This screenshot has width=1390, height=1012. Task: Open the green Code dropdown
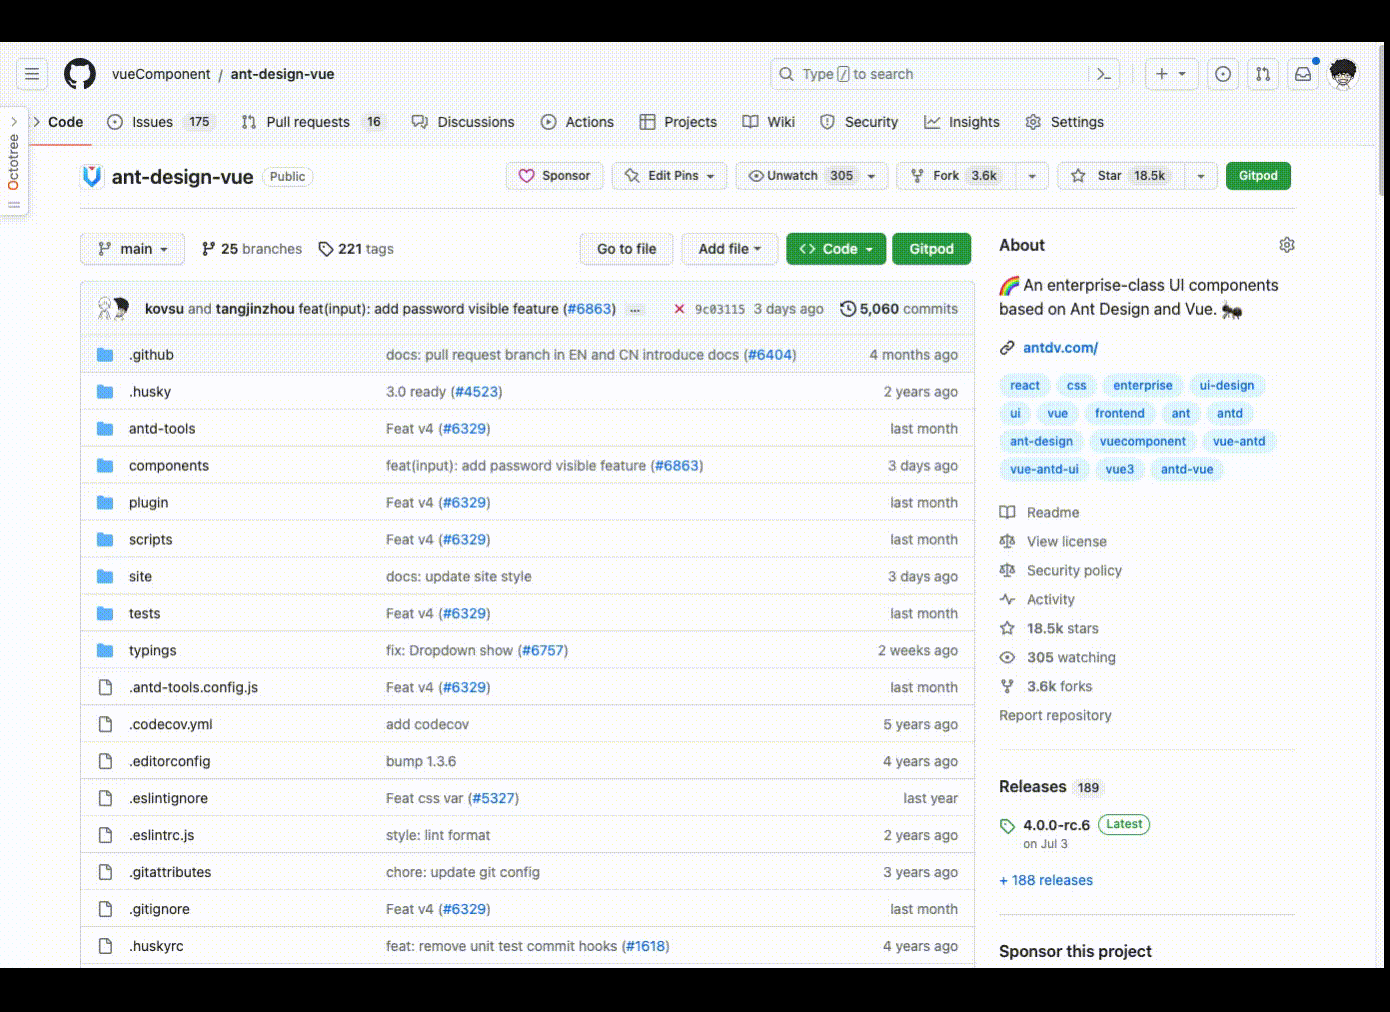click(836, 248)
